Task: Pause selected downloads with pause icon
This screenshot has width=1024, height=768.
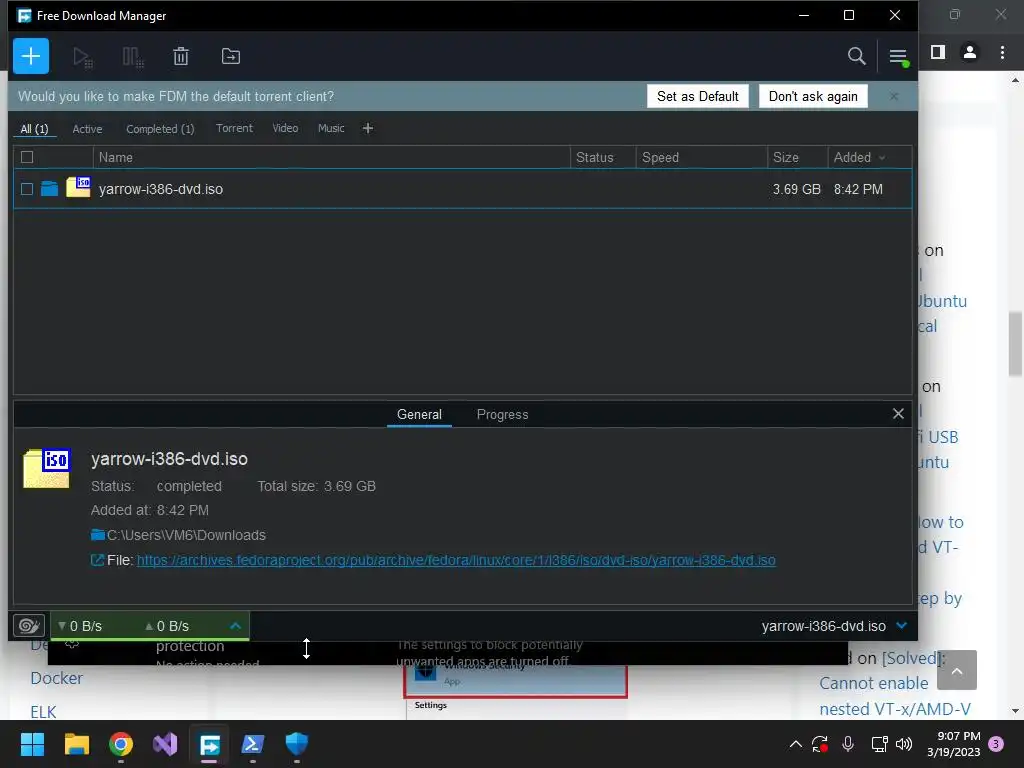Action: tap(133, 57)
